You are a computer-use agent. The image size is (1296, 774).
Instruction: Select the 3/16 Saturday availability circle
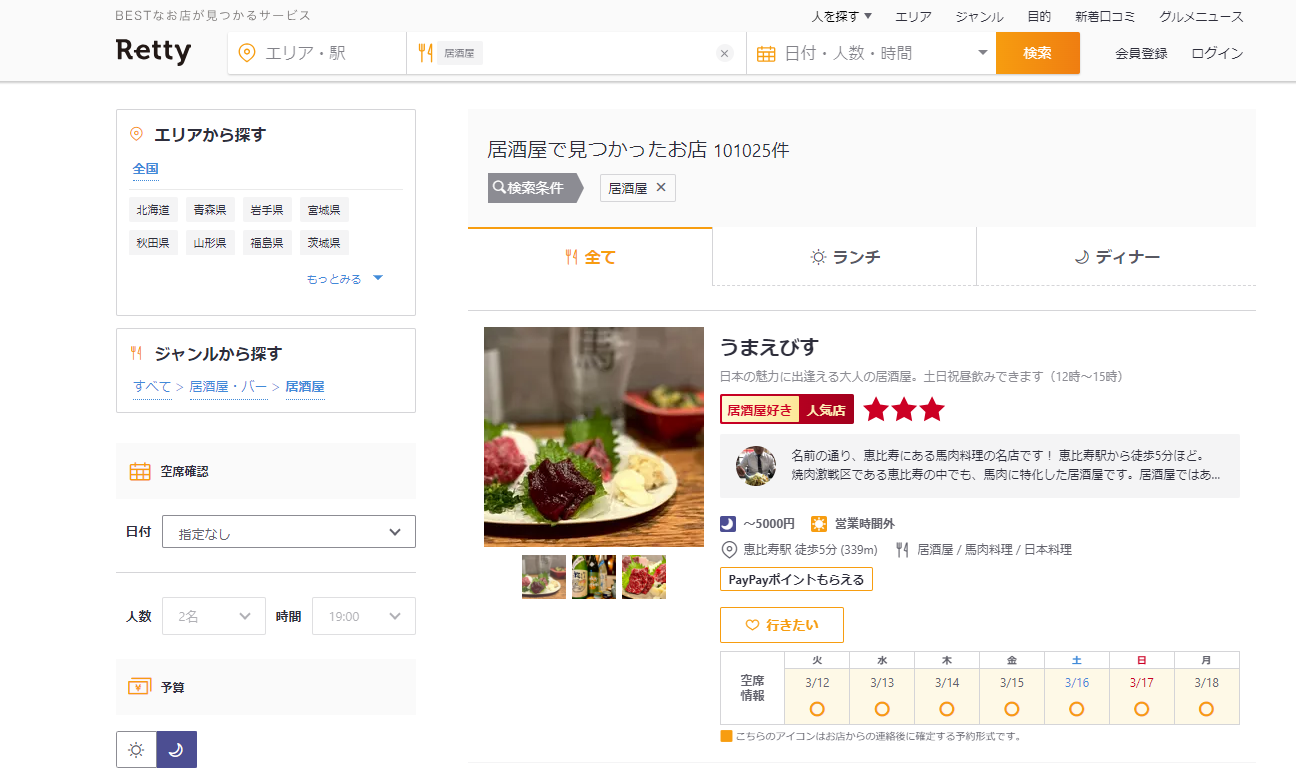point(1077,709)
